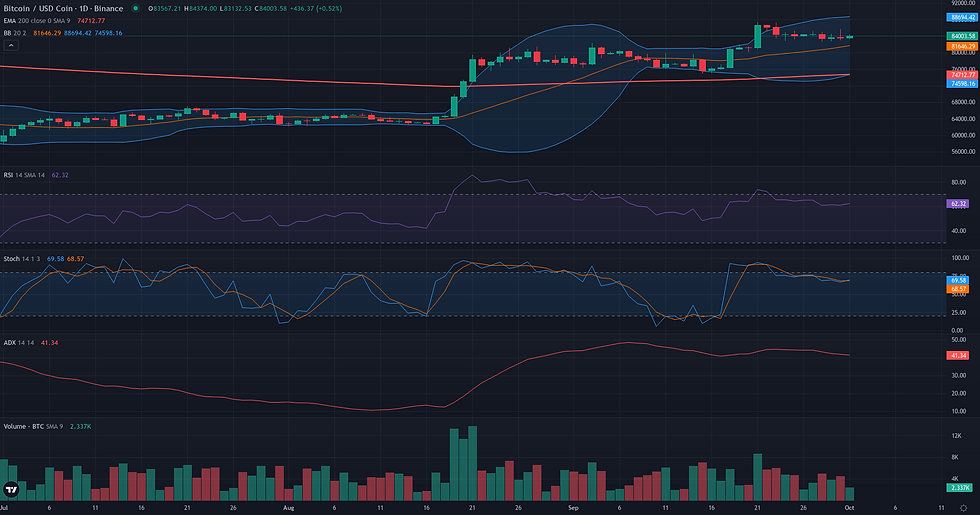The height and width of the screenshot is (515, 980).
Task: Click the red 41.34 ADX axis label
Action: [x=958, y=355]
